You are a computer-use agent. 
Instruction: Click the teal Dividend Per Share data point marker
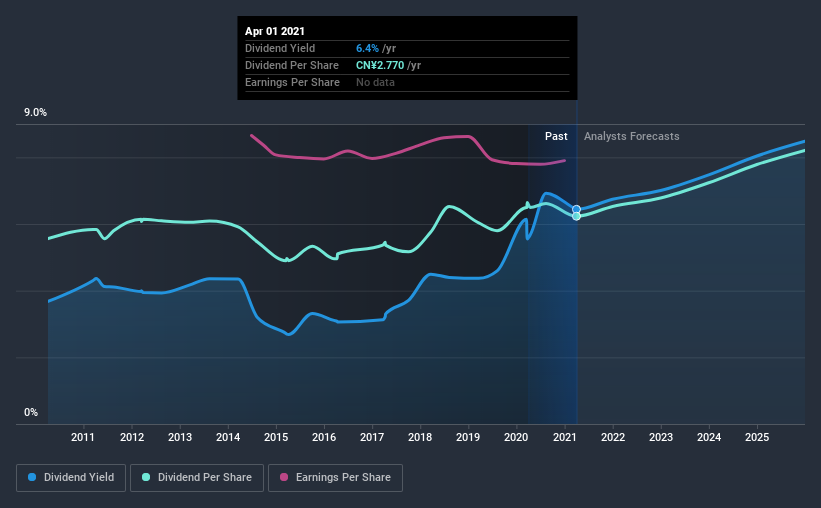tap(576, 216)
